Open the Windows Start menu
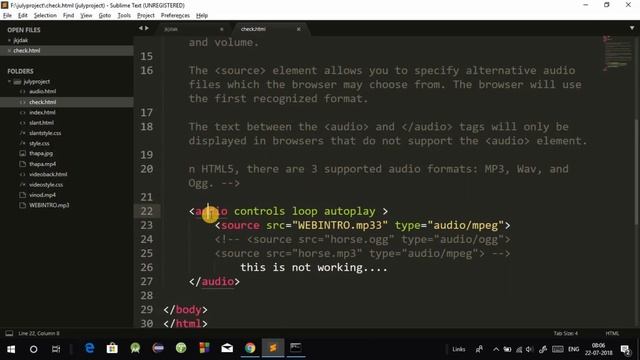This screenshot has width=640, height=360. click(11, 349)
